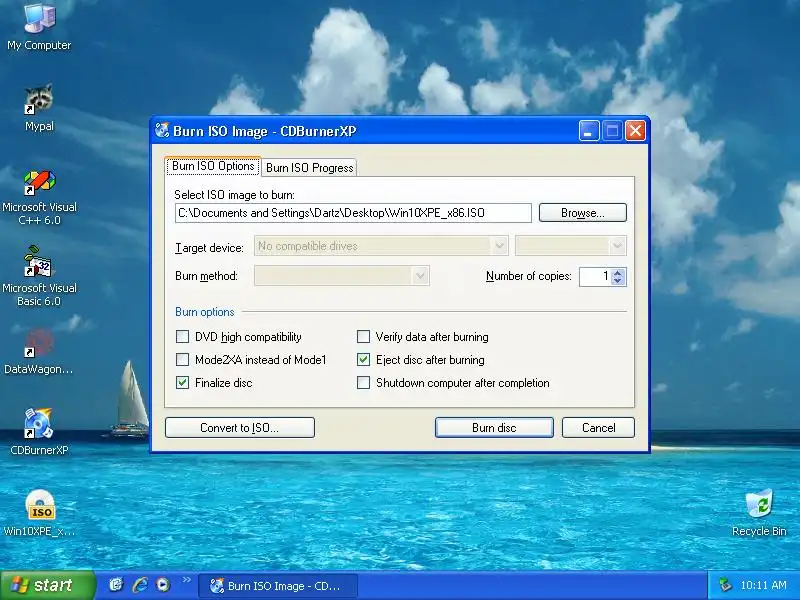Launch Internet Explorer from quick launch
The image size is (800, 600).
click(x=140, y=585)
